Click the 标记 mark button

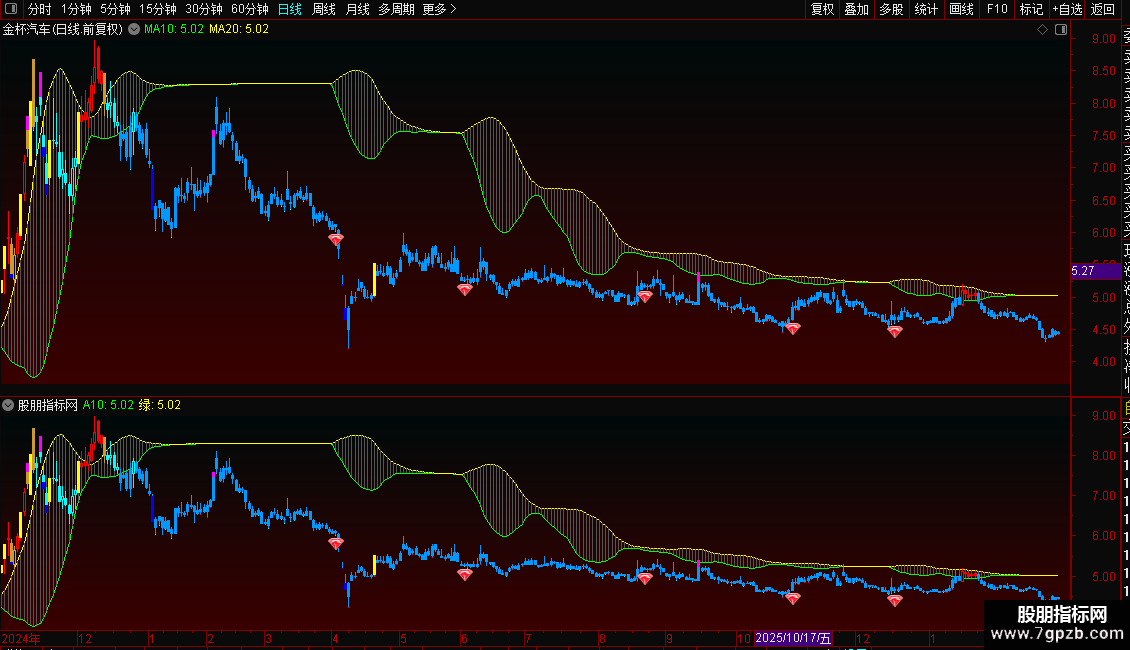1031,9
